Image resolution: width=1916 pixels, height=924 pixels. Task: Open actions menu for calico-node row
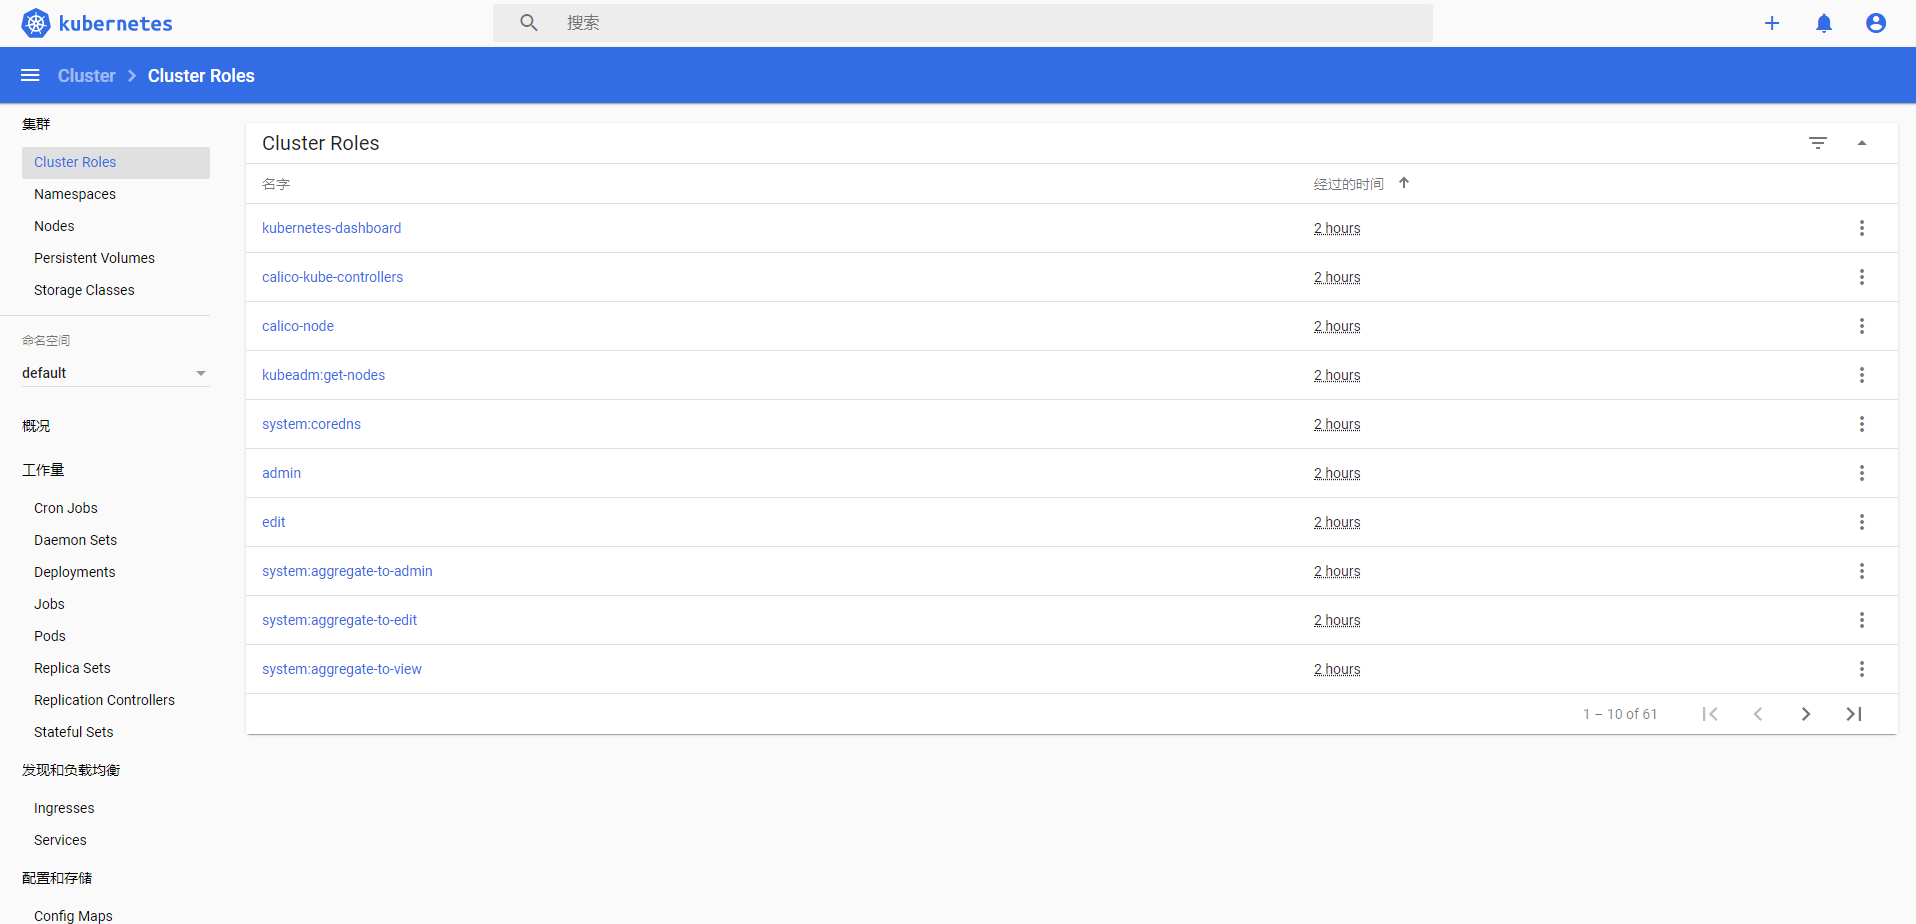tap(1862, 326)
